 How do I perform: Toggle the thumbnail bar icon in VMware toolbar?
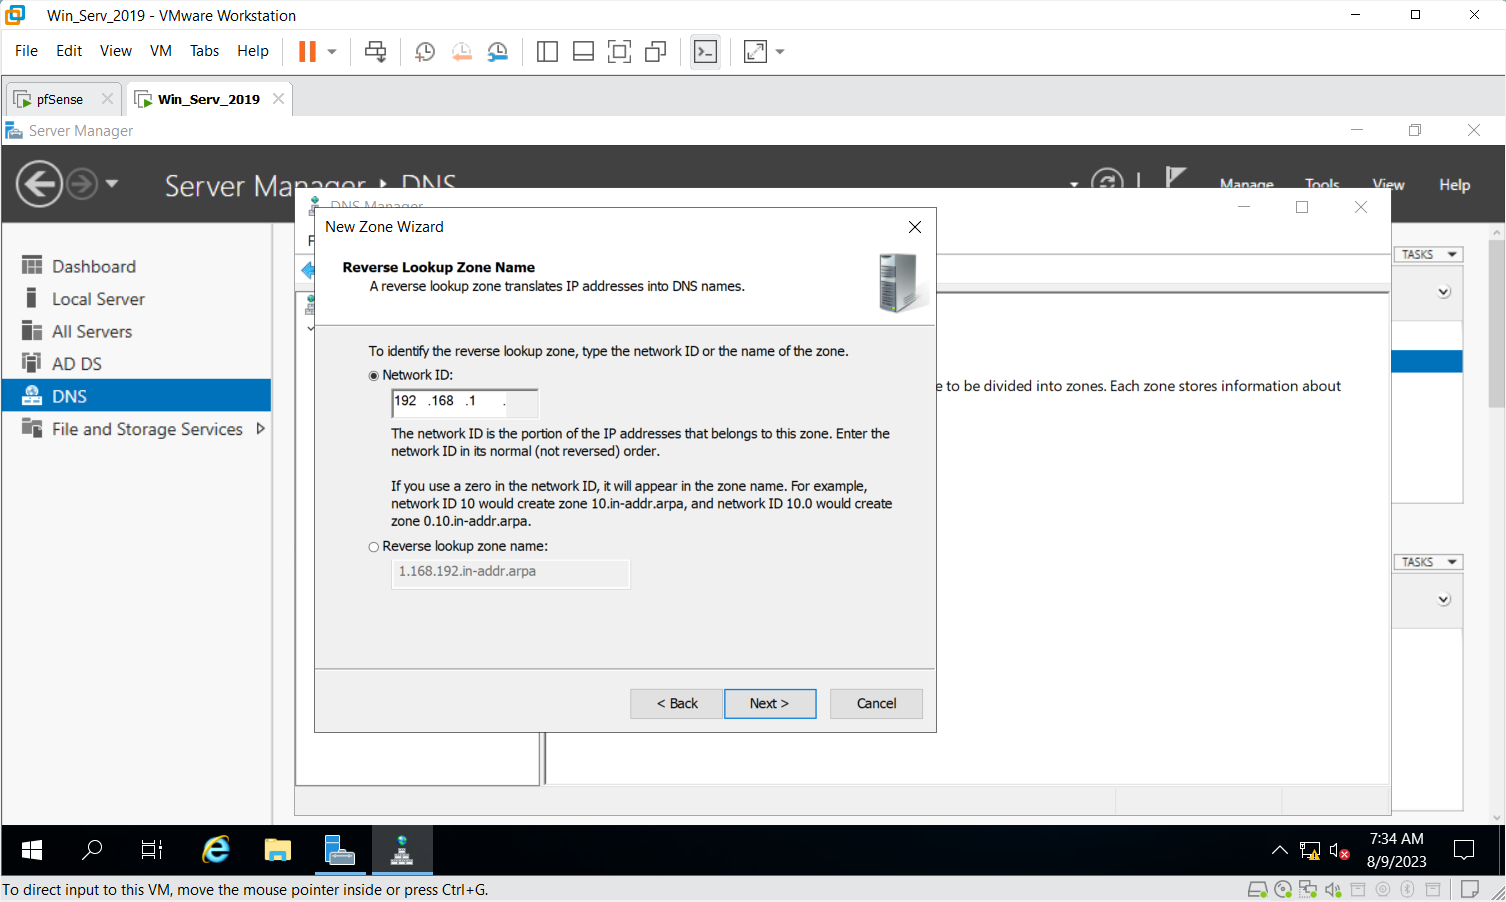tap(583, 51)
